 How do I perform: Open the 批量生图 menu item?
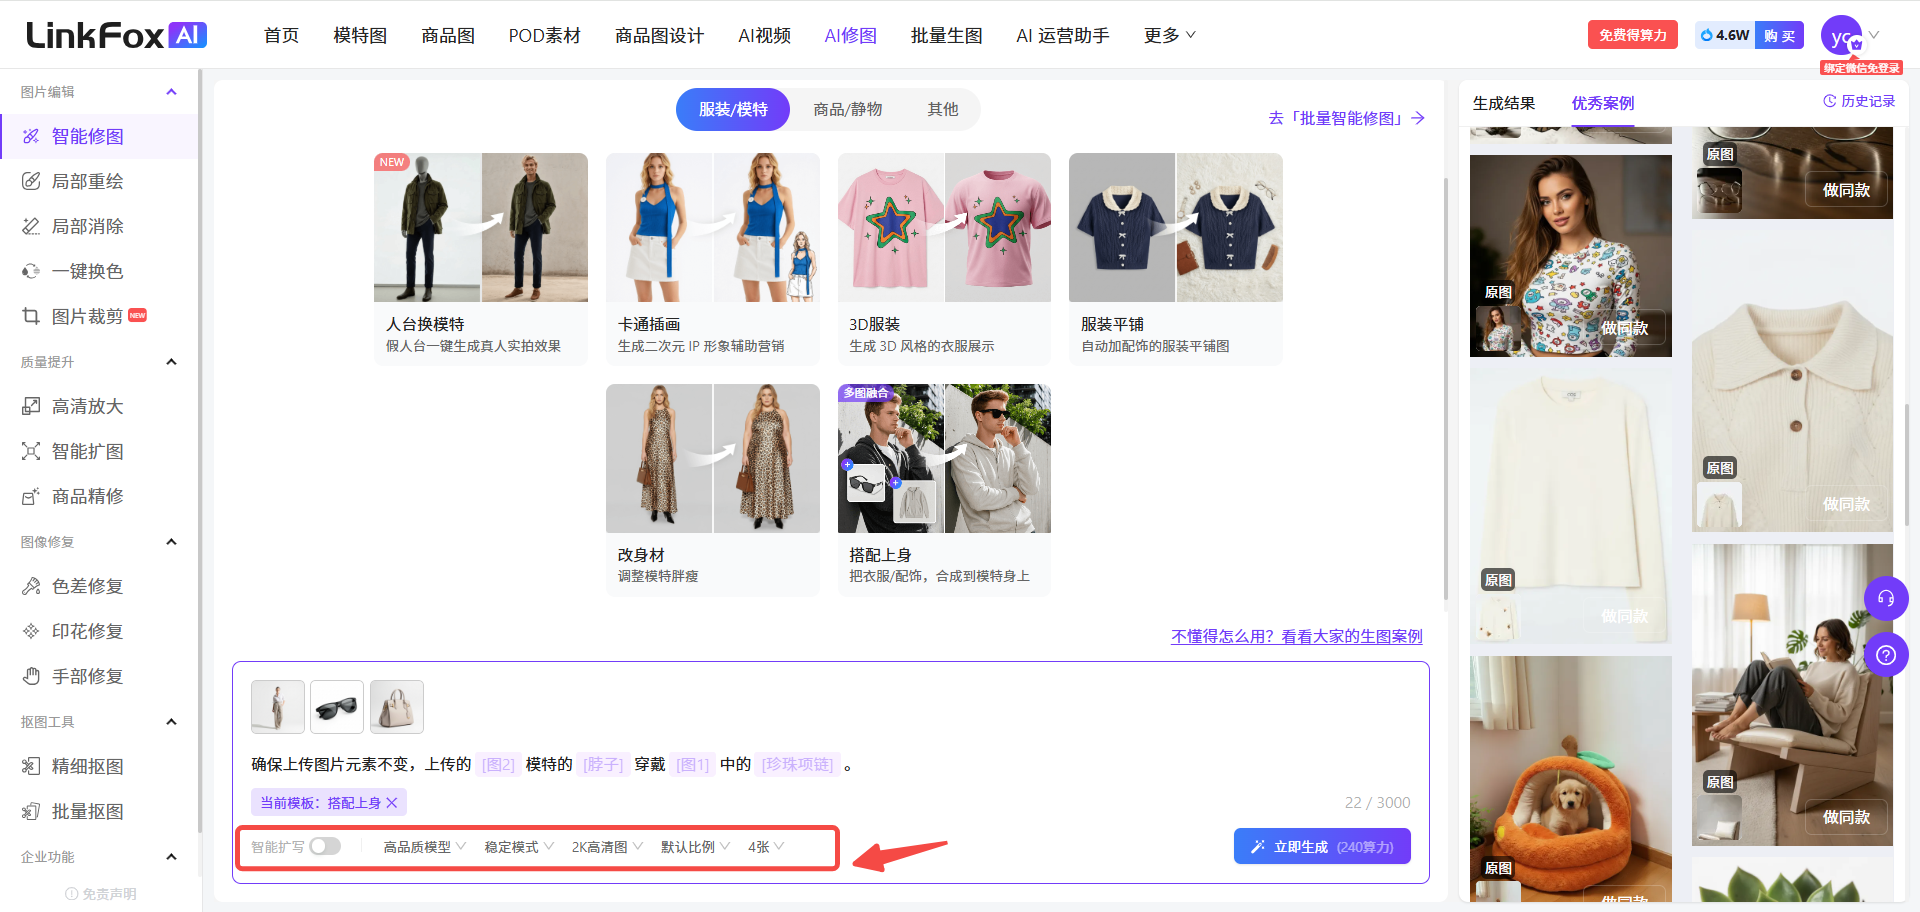click(946, 35)
